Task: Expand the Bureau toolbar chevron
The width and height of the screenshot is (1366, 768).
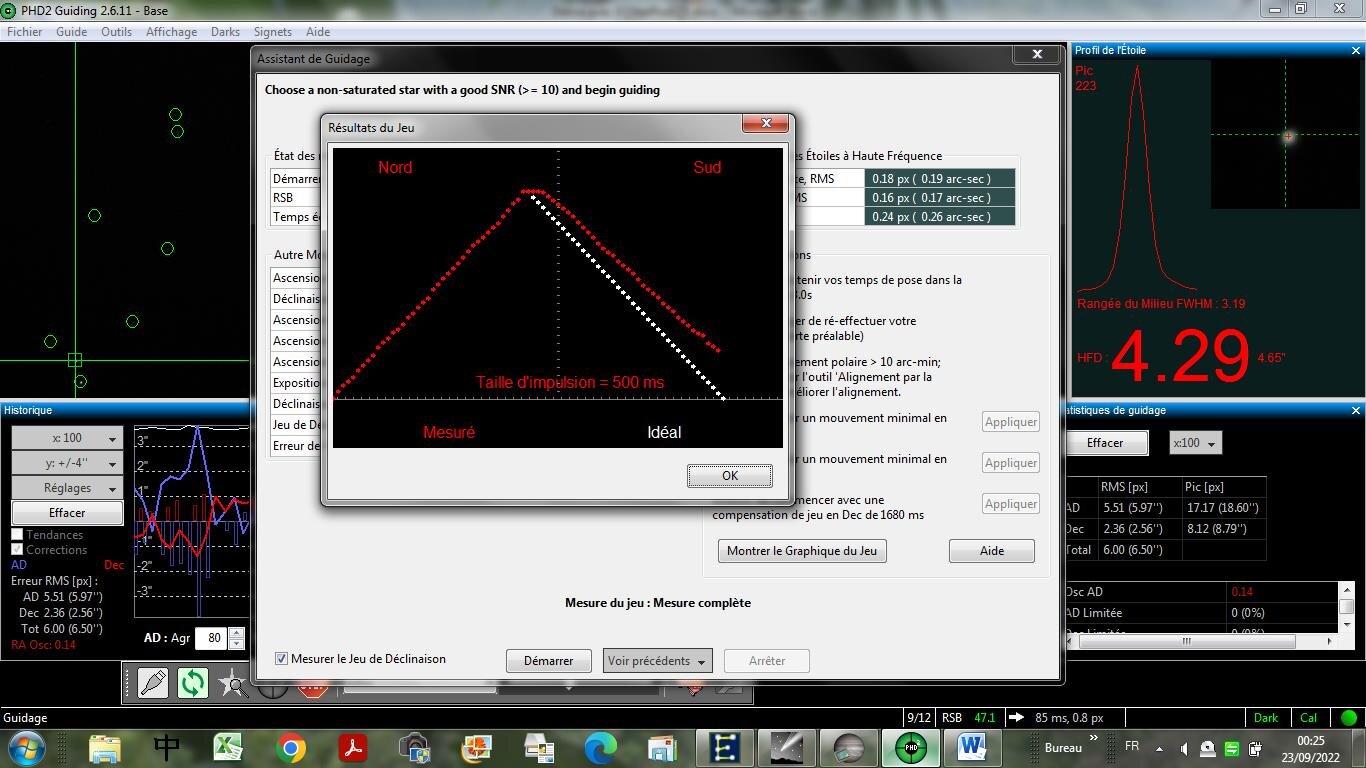Action: [1094, 739]
